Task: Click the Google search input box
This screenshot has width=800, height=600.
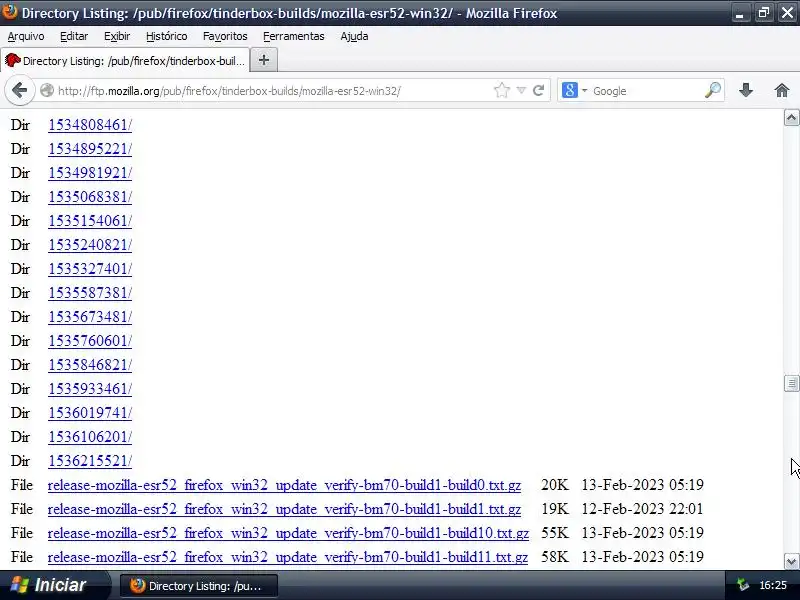Action: coord(646,91)
